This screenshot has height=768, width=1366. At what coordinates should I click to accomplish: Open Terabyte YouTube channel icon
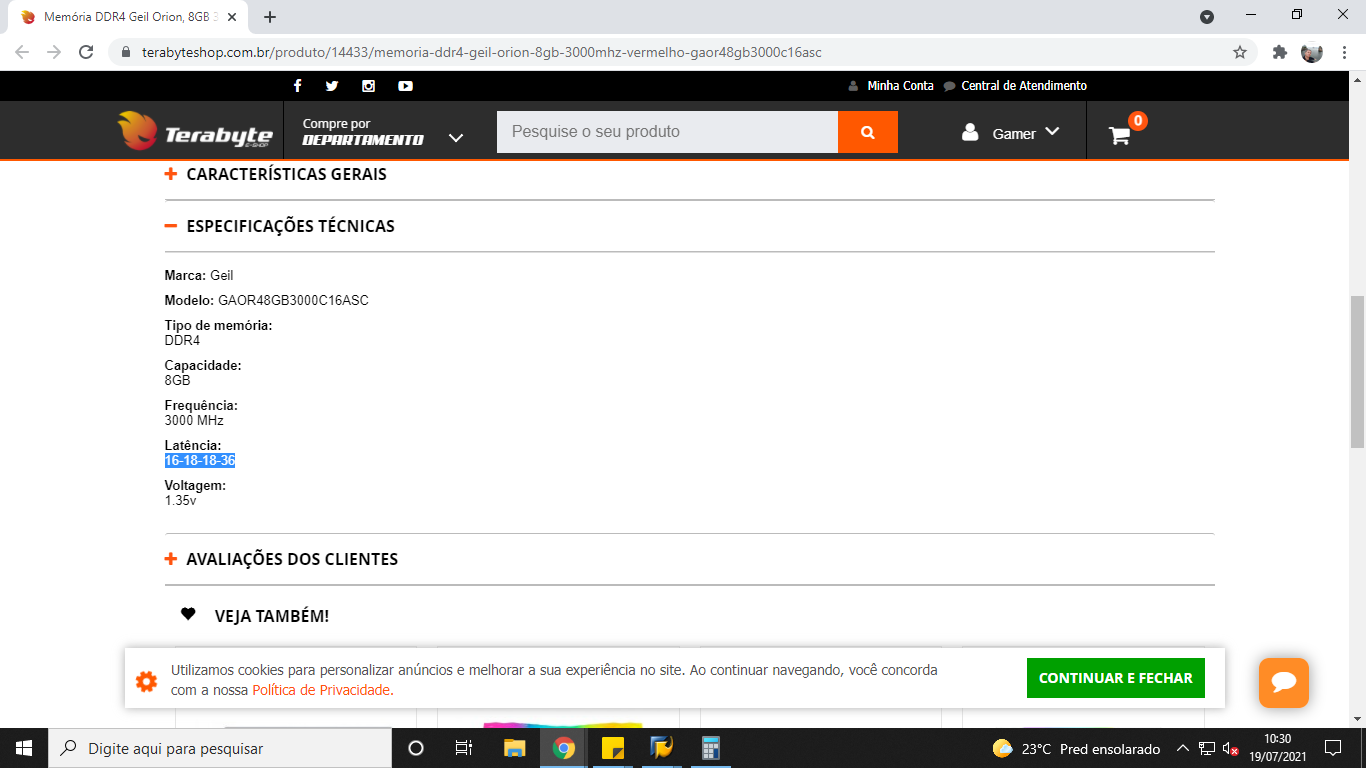pyautogui.click(x=405, y=86)
